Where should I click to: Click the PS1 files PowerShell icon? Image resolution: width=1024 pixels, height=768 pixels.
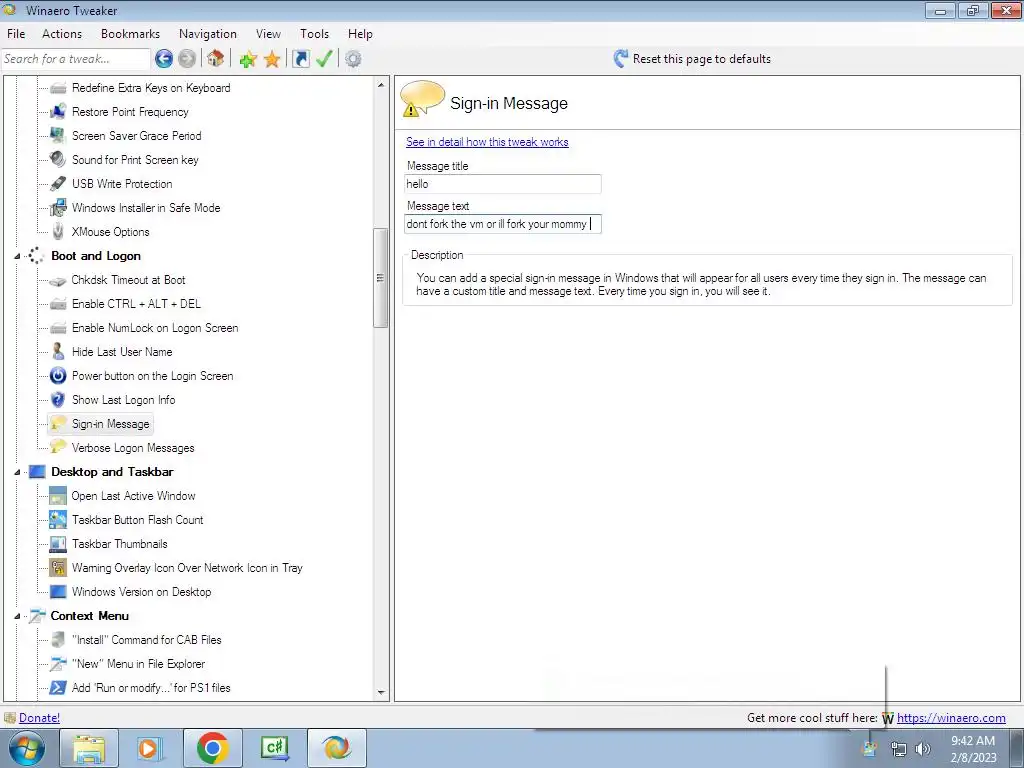[58, 688]
